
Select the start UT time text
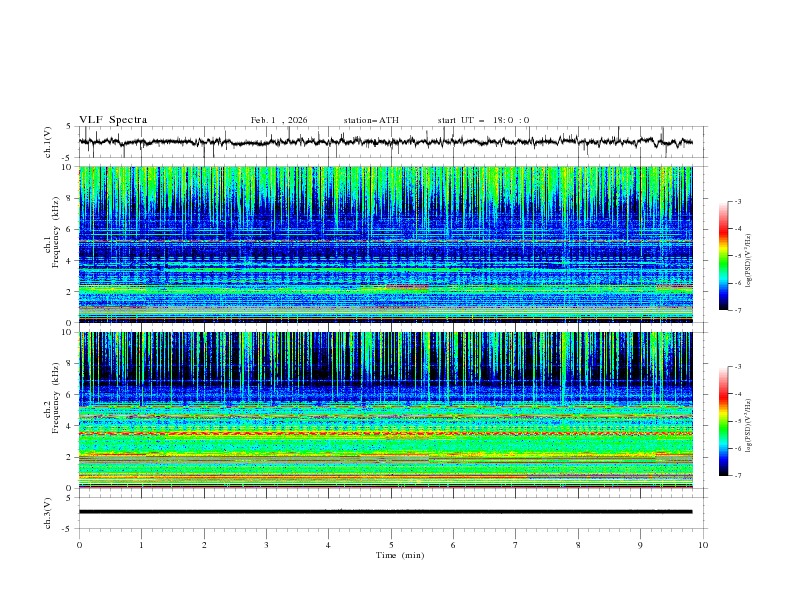[x=483, y=120]
